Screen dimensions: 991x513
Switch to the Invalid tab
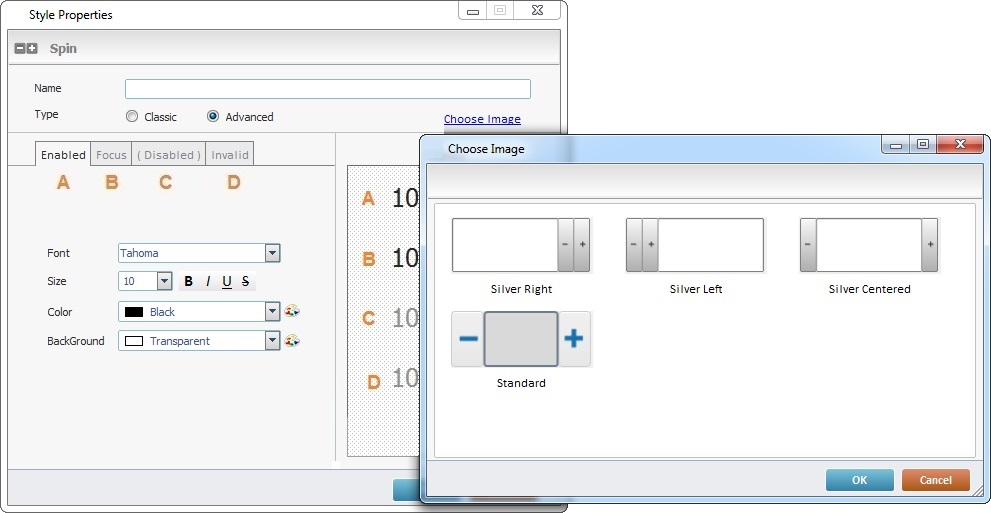click(x=230, y=155)
